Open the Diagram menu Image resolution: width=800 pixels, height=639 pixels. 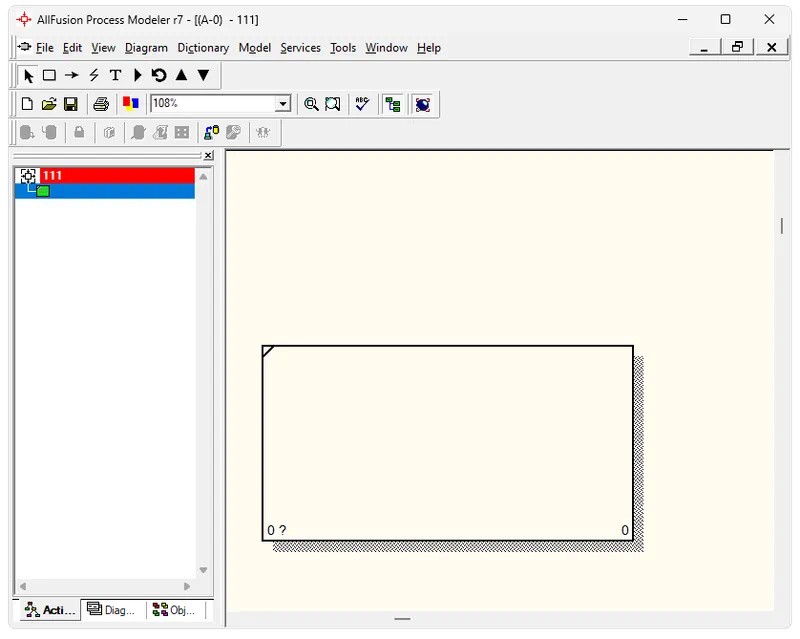(146, 48)
